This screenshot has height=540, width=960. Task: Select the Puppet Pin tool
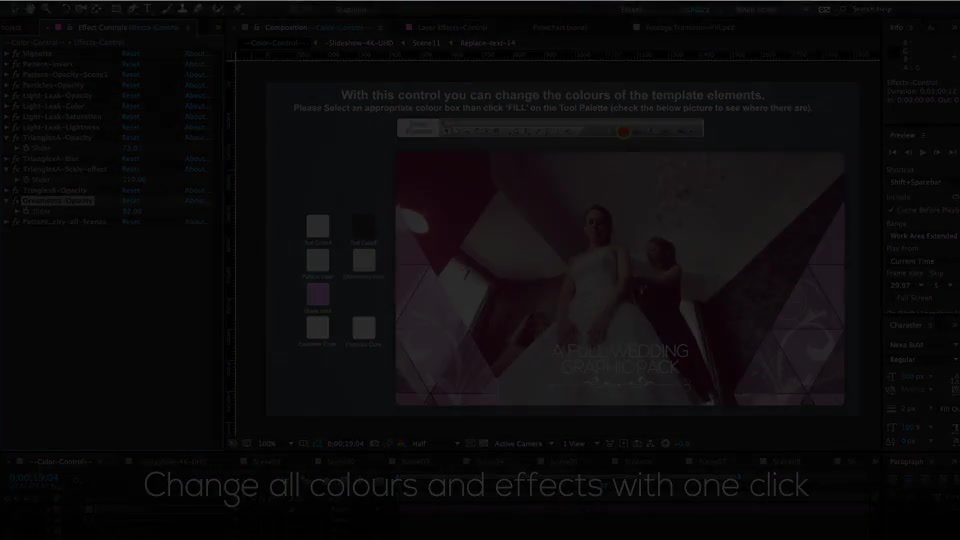238,9
